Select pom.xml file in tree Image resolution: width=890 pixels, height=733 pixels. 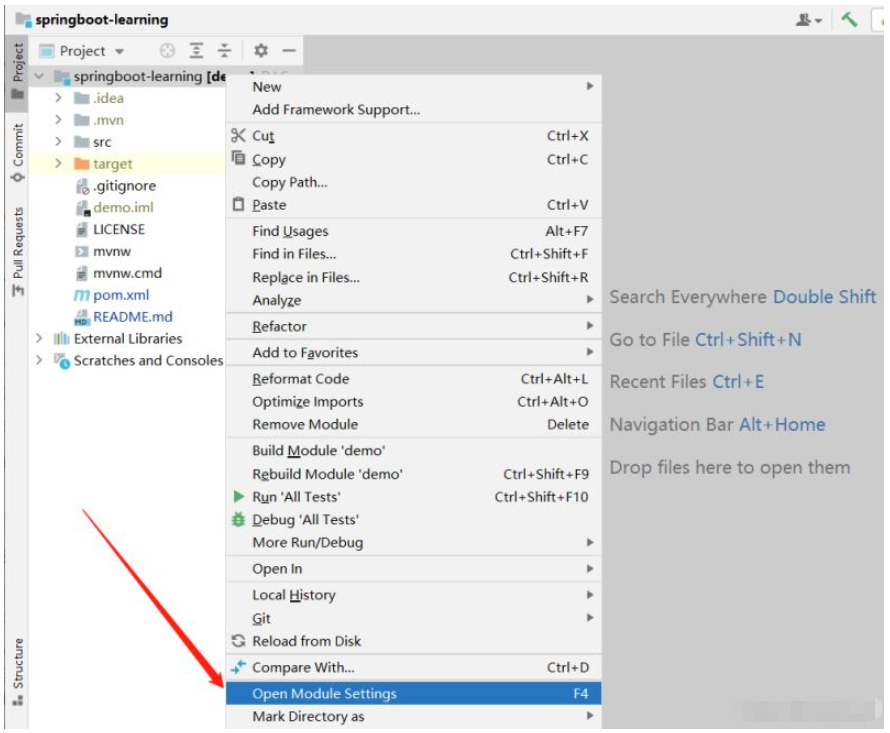(x=121, y=295)
